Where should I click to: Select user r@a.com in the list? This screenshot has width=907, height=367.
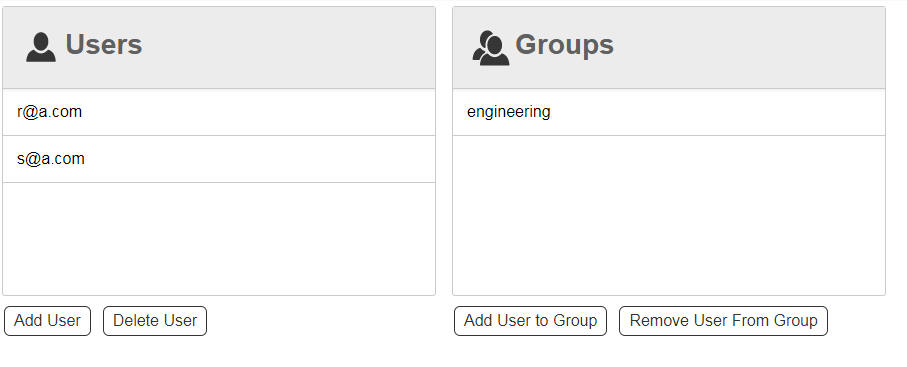click(x=219, y=112)
